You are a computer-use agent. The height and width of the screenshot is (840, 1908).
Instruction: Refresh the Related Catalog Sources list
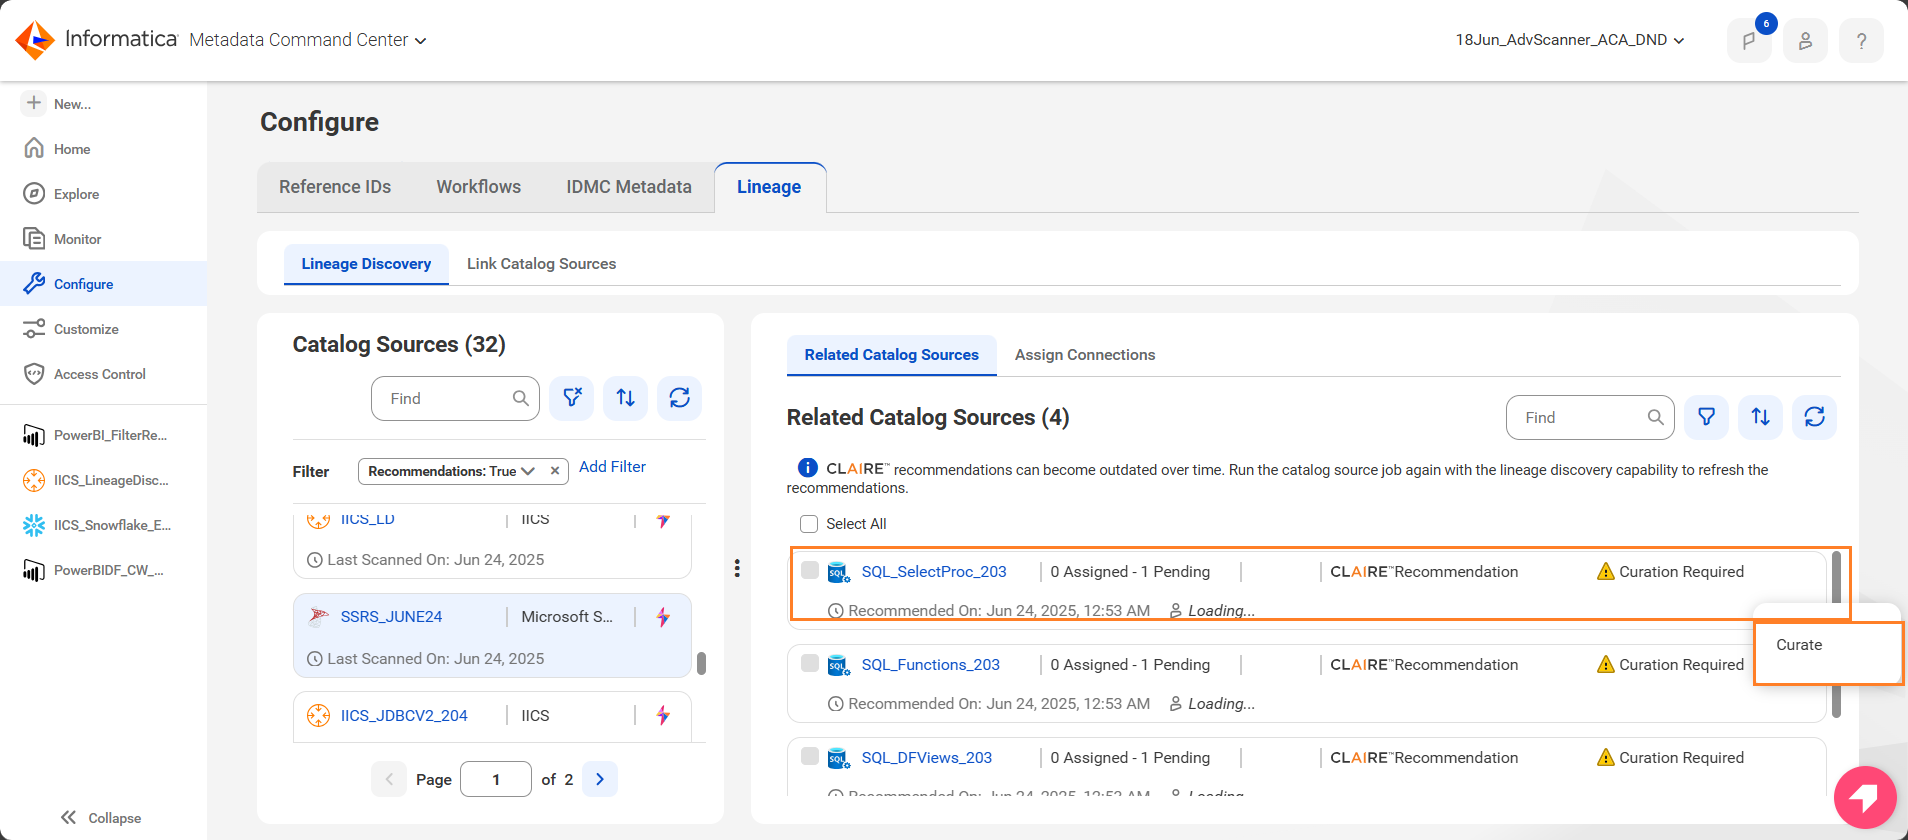(x=1815, y=417)
